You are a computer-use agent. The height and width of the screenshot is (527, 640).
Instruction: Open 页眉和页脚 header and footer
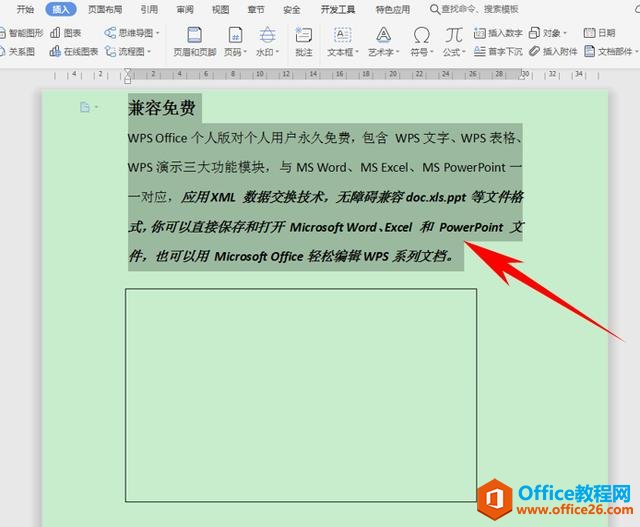[195, 42]
